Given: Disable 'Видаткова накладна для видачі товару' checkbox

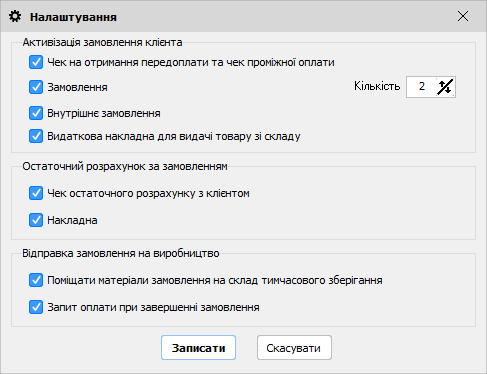Looking at the screenshot, I should click(36, 136).
